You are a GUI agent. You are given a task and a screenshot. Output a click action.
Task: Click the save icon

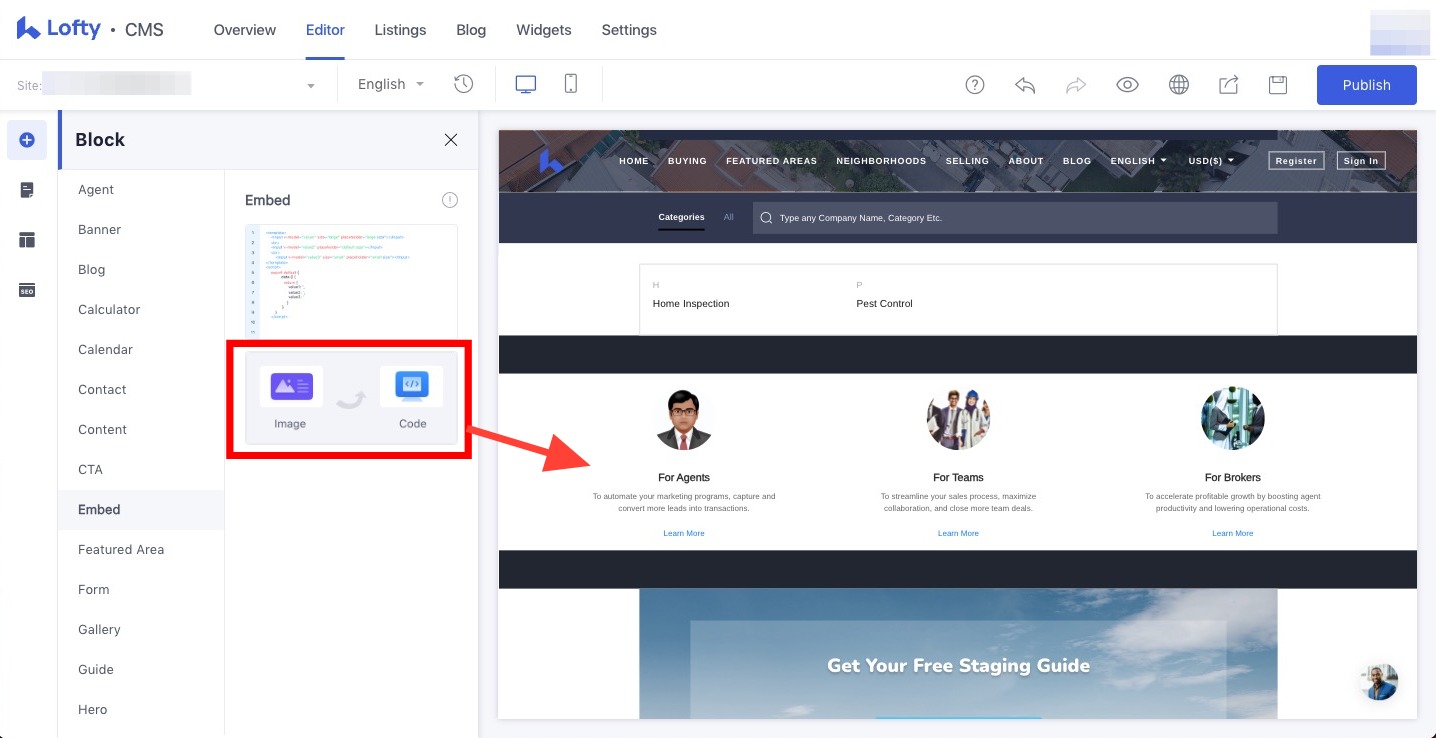(x=1278, y=84)
